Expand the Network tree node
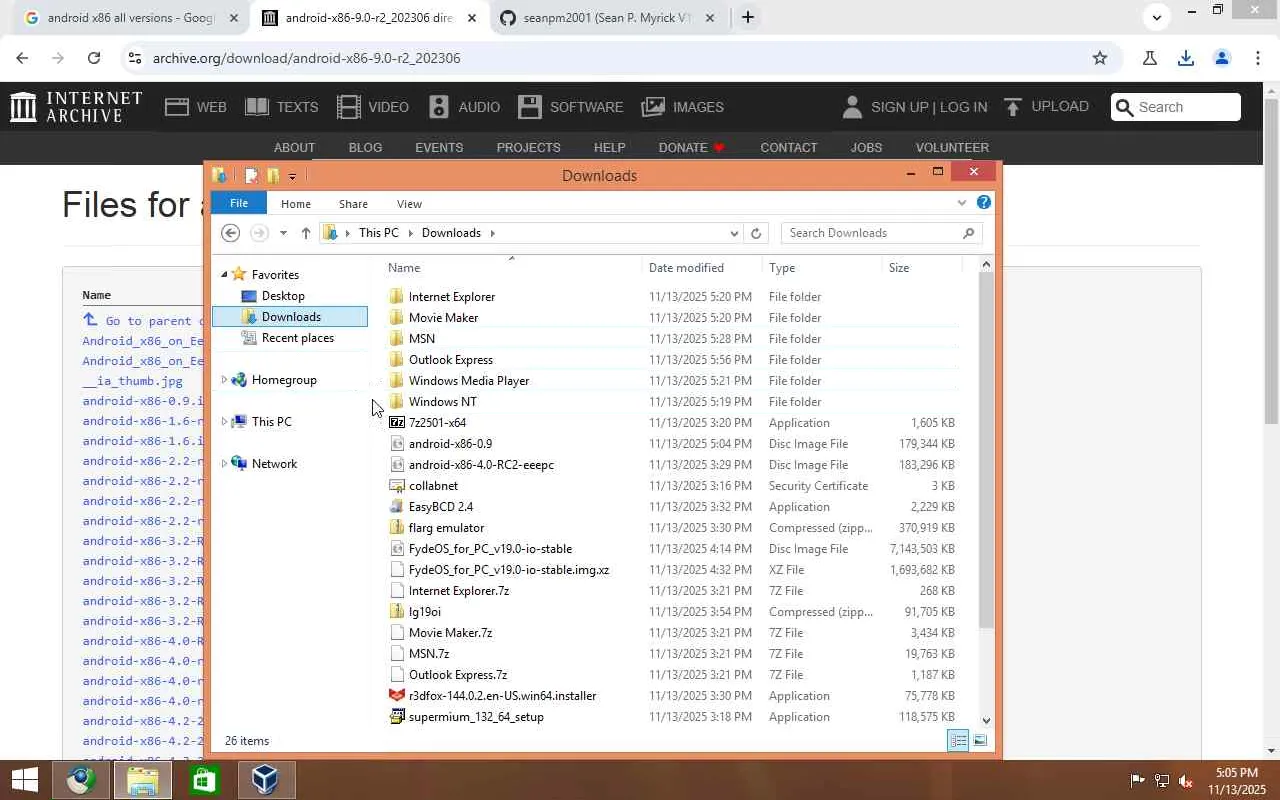This screenshot has width=1280, height=800. [x=224, y=464]
